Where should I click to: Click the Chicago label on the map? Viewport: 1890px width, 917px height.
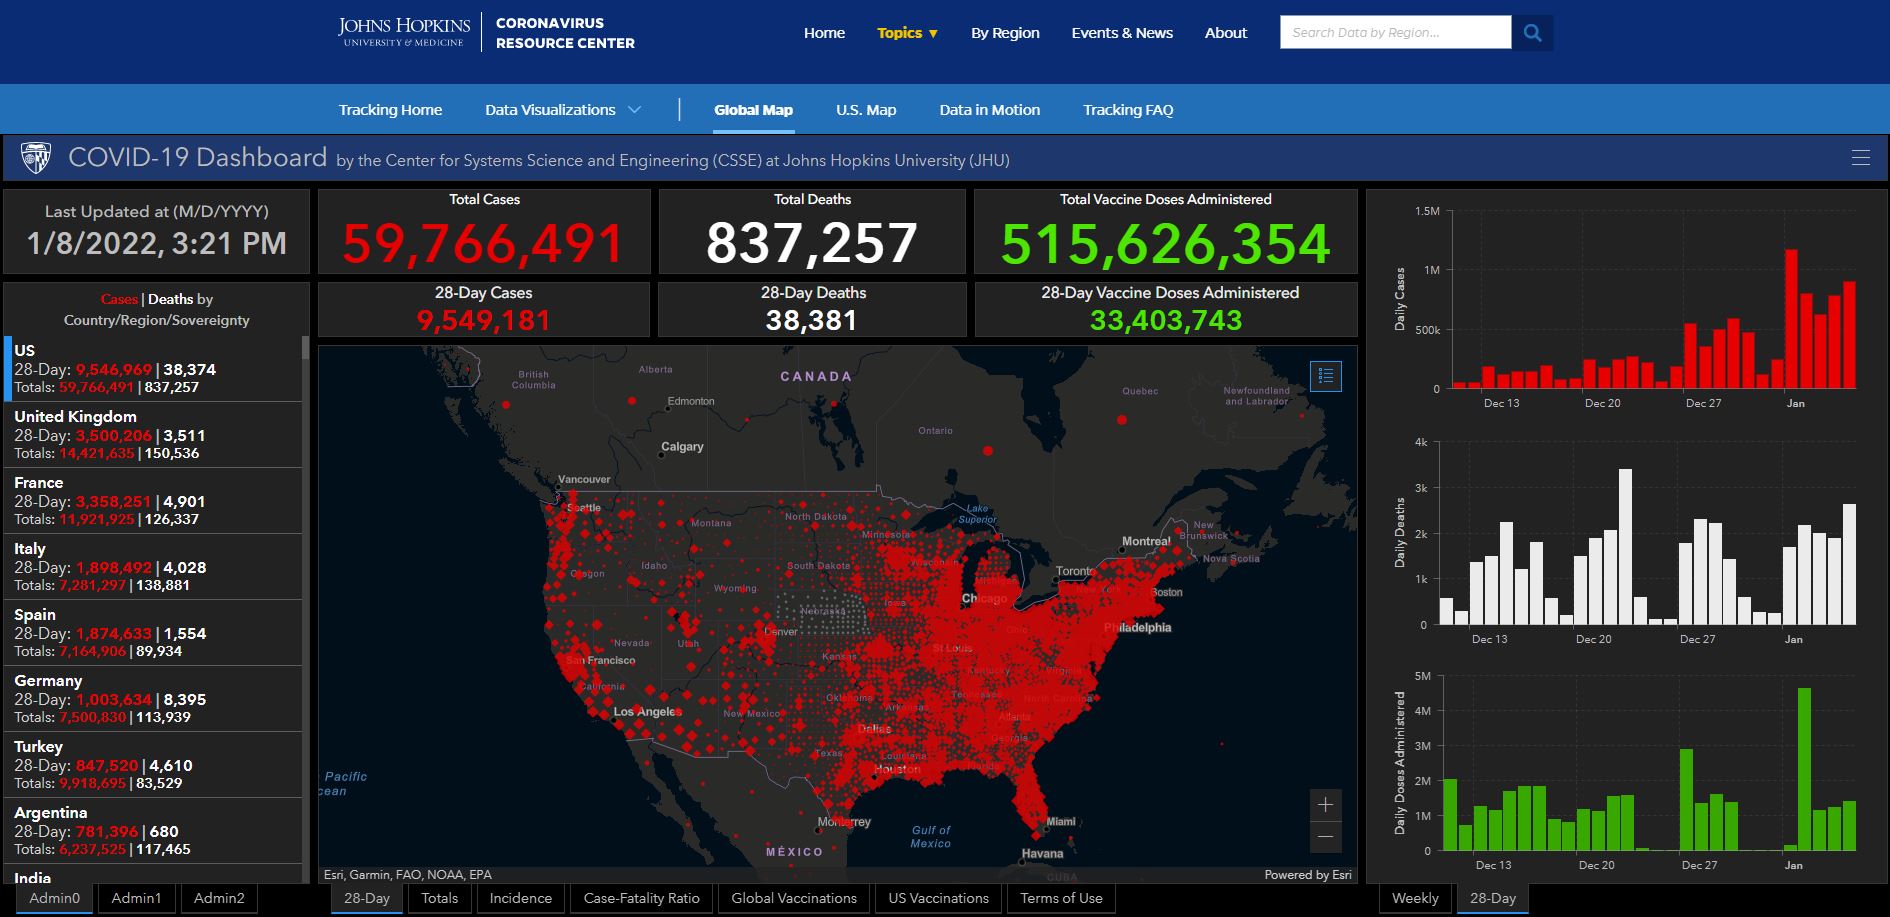(x=985, y=599)
